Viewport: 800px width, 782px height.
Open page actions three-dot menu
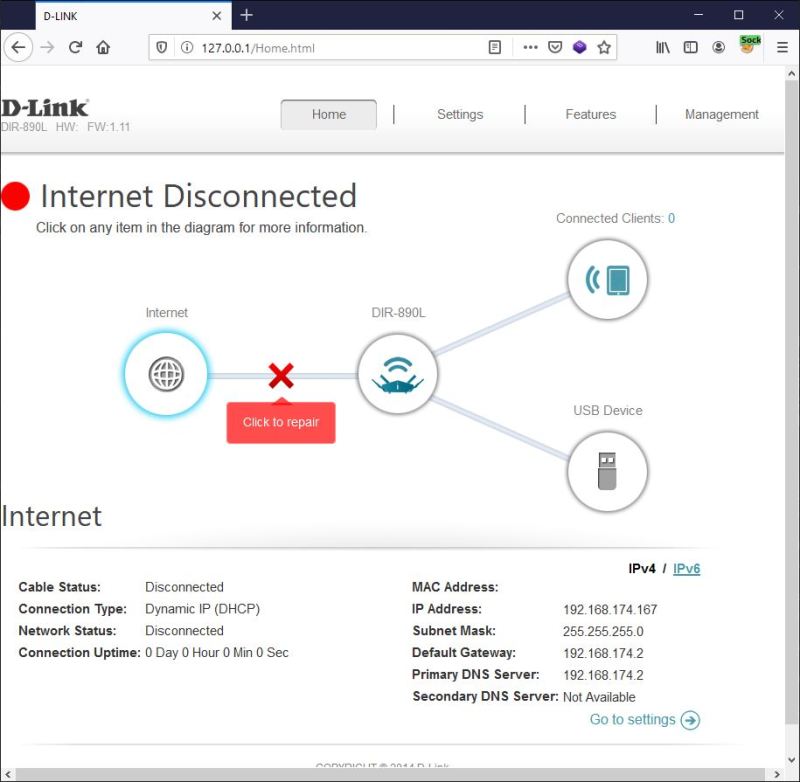tap(531, 47)
